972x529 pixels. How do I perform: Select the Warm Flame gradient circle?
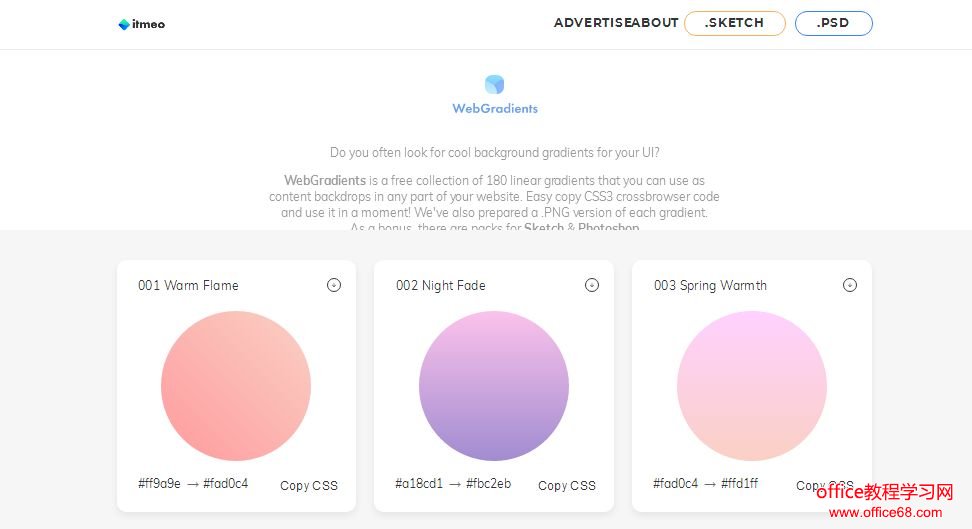(236, 386)
